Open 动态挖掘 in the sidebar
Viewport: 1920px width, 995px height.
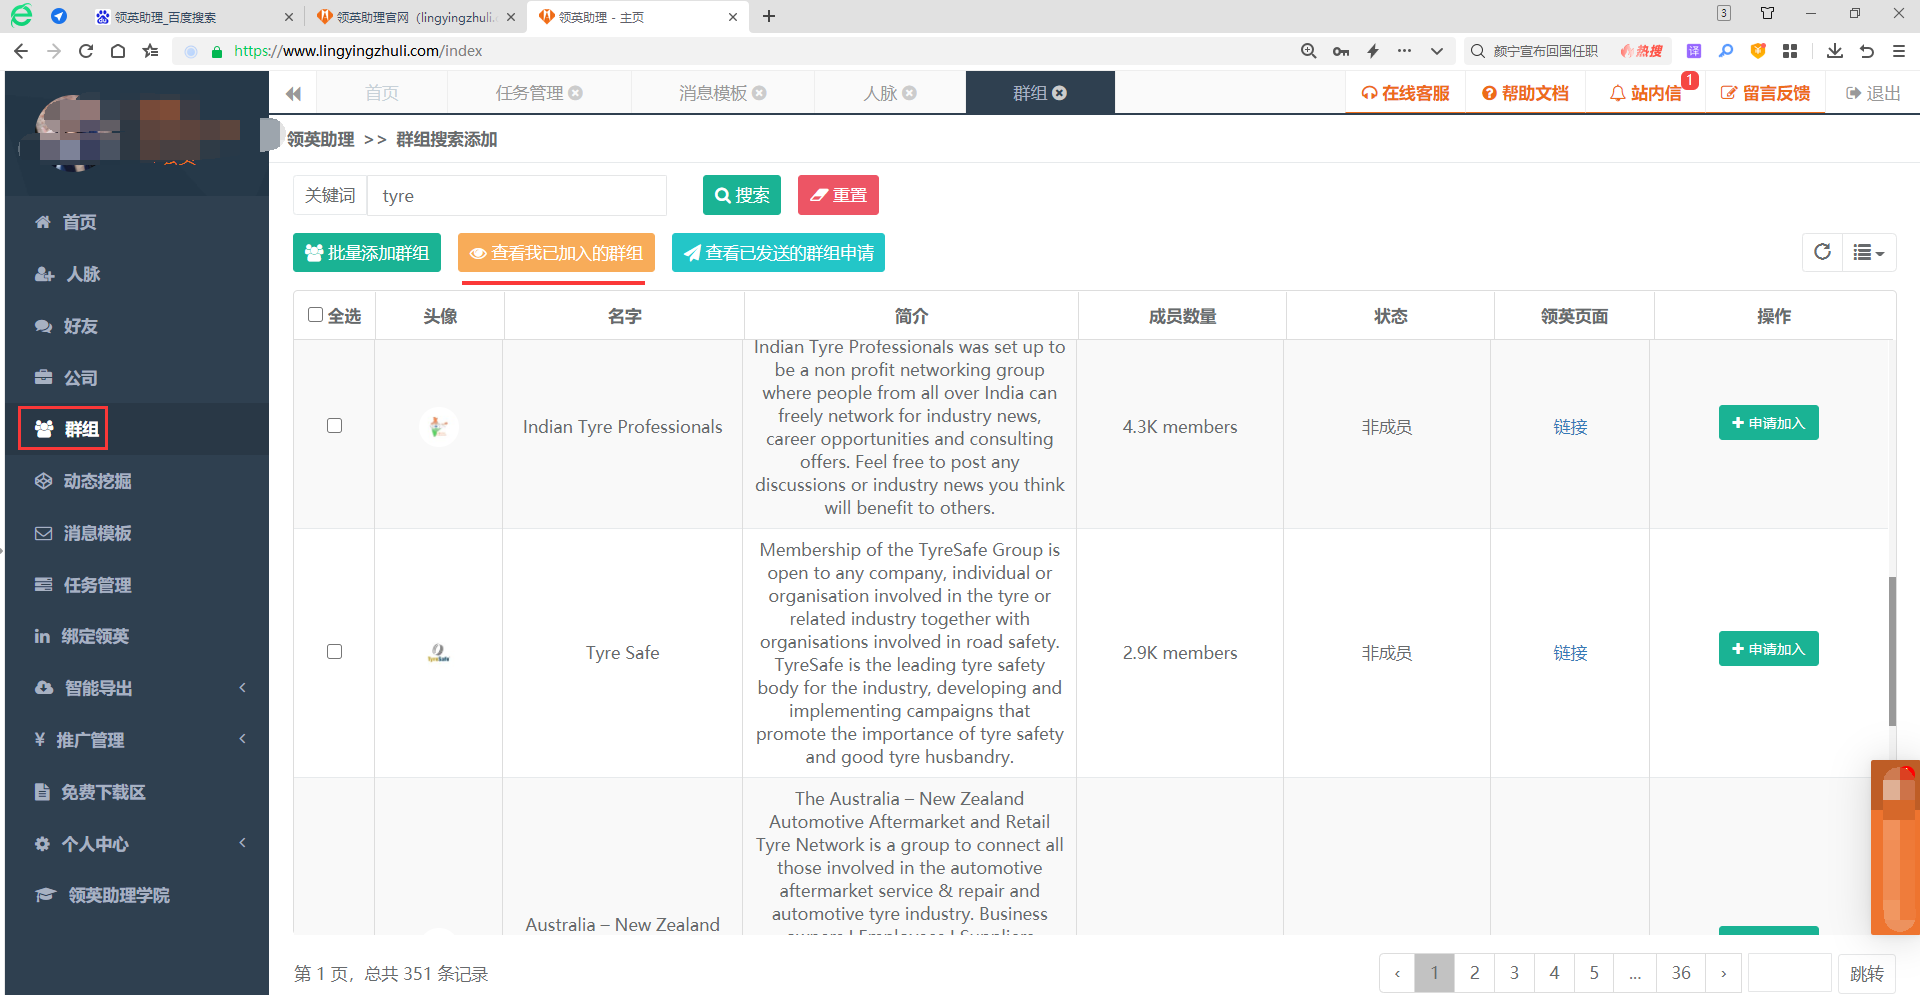coord(97,481)
